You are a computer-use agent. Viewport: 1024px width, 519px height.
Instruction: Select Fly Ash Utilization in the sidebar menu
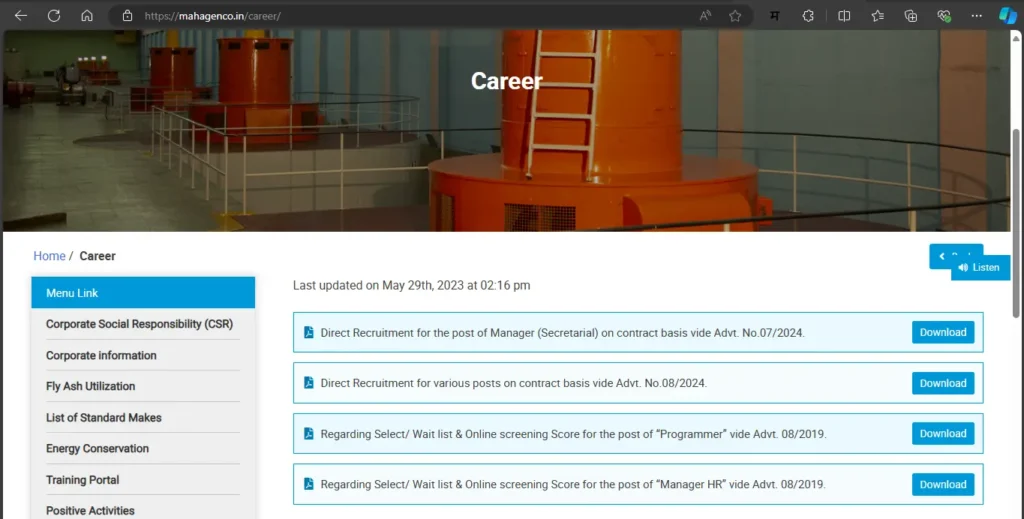tap(90, 386)
